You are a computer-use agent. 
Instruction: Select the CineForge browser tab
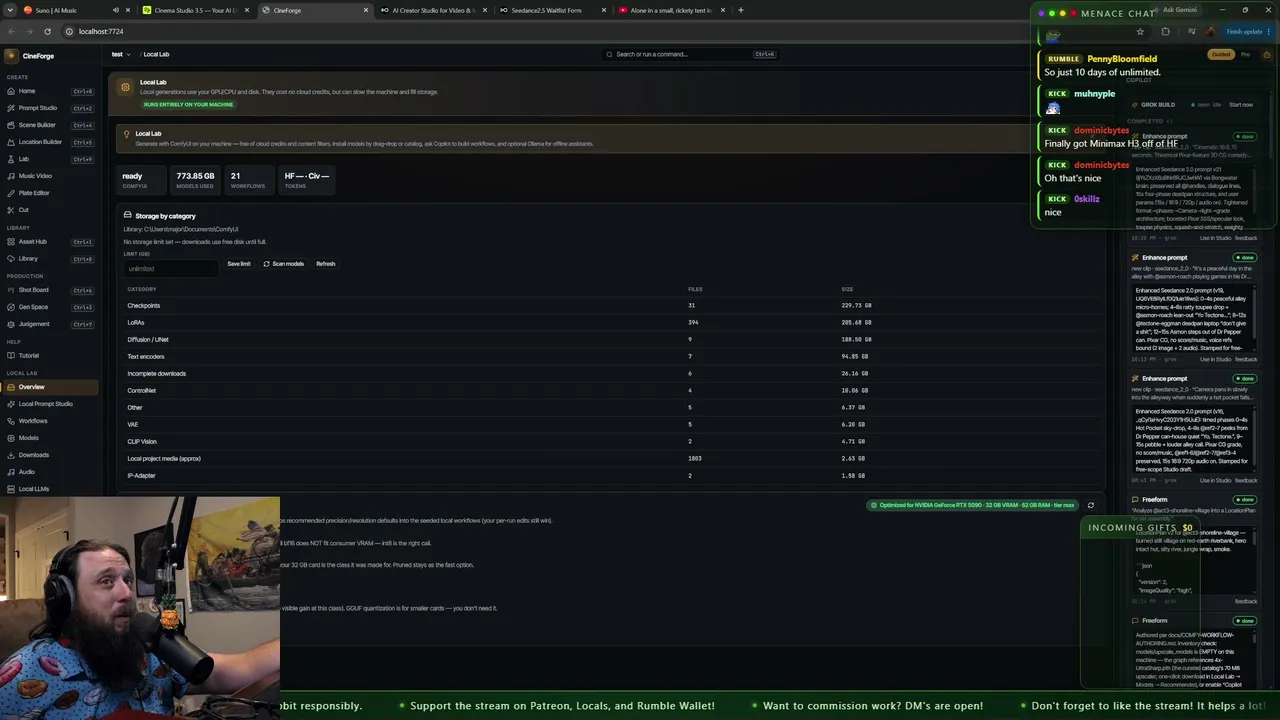pyautogui.click(x=314, y=10)
